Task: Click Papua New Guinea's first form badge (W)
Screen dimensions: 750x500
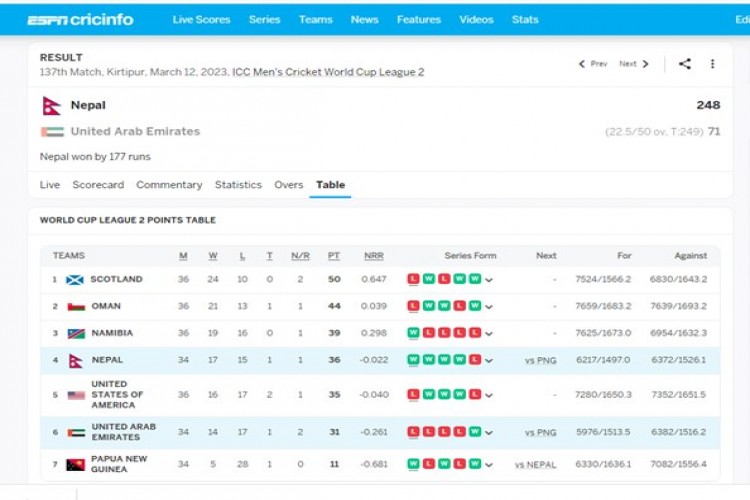Action: pyautogui.click(x=413, y=464)
